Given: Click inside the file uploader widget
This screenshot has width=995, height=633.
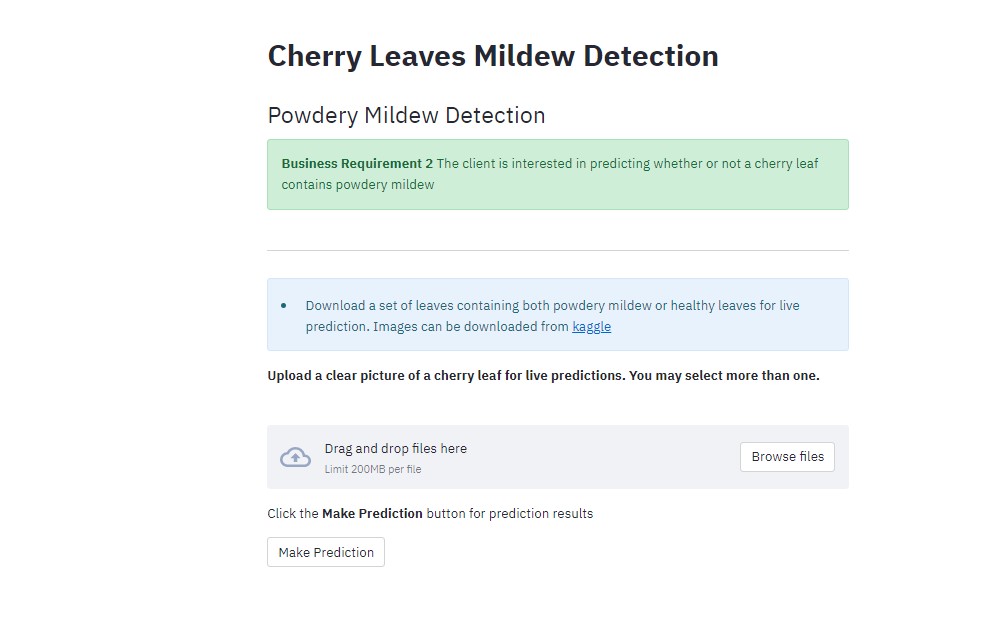Looking at the screenshot, I should coord(557,456).
